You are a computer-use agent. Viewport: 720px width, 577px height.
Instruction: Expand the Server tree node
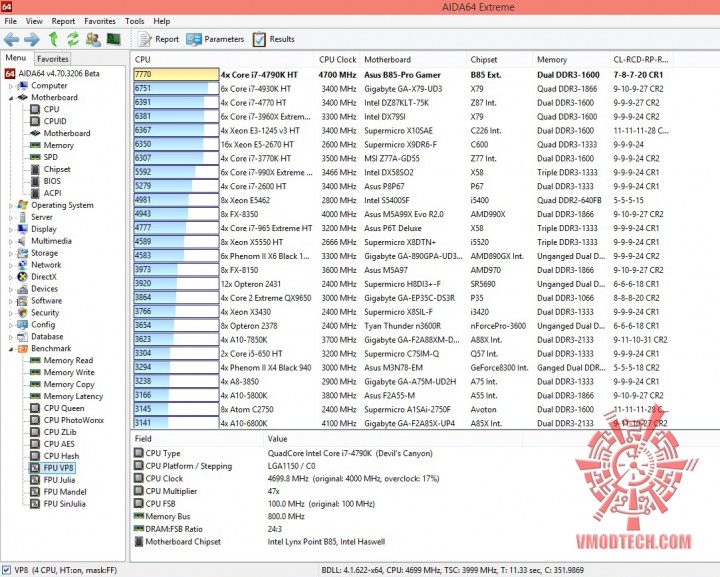11,218
